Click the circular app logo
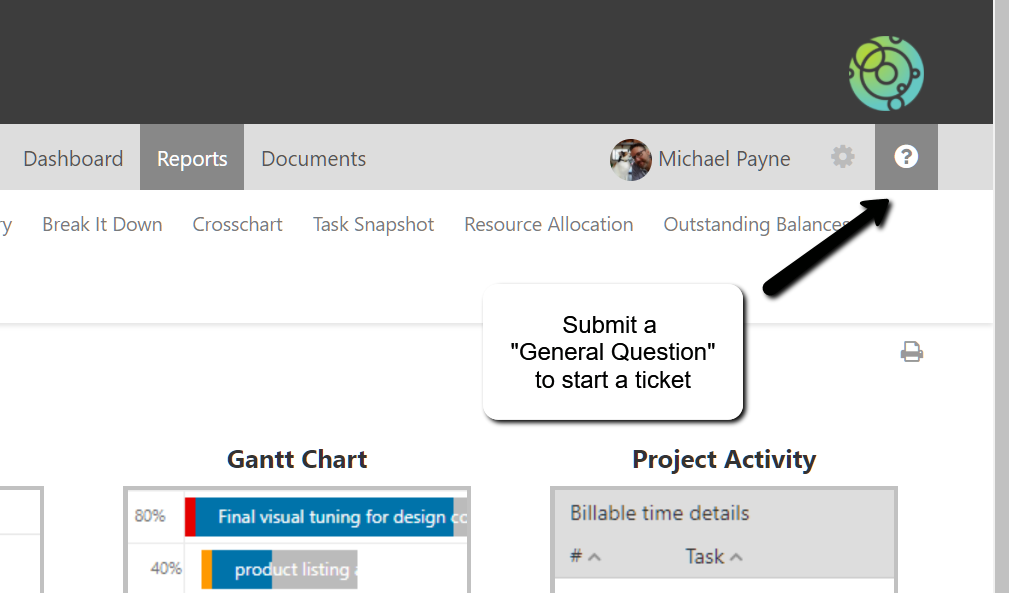This screenshot has height=593, width=1009. tap(886, 73)
